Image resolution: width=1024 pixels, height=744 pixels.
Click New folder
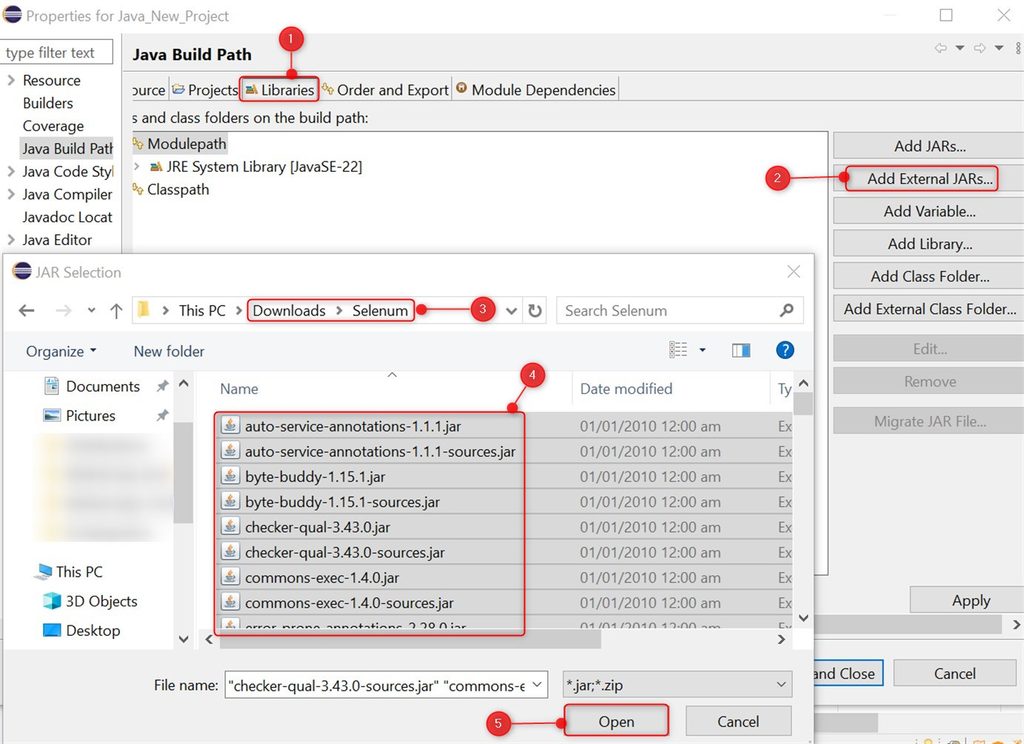[x=168, y=351]
